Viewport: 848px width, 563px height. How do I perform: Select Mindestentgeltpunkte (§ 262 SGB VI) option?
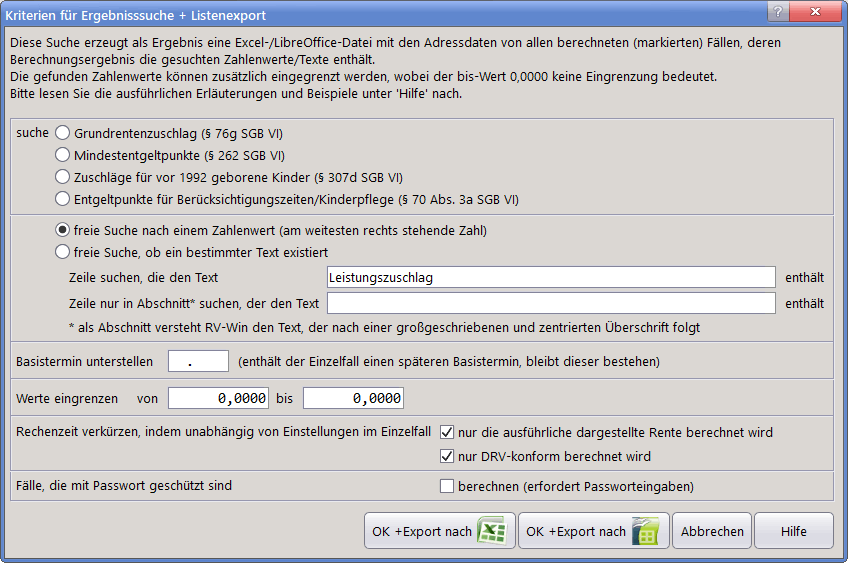coord(63,155)
